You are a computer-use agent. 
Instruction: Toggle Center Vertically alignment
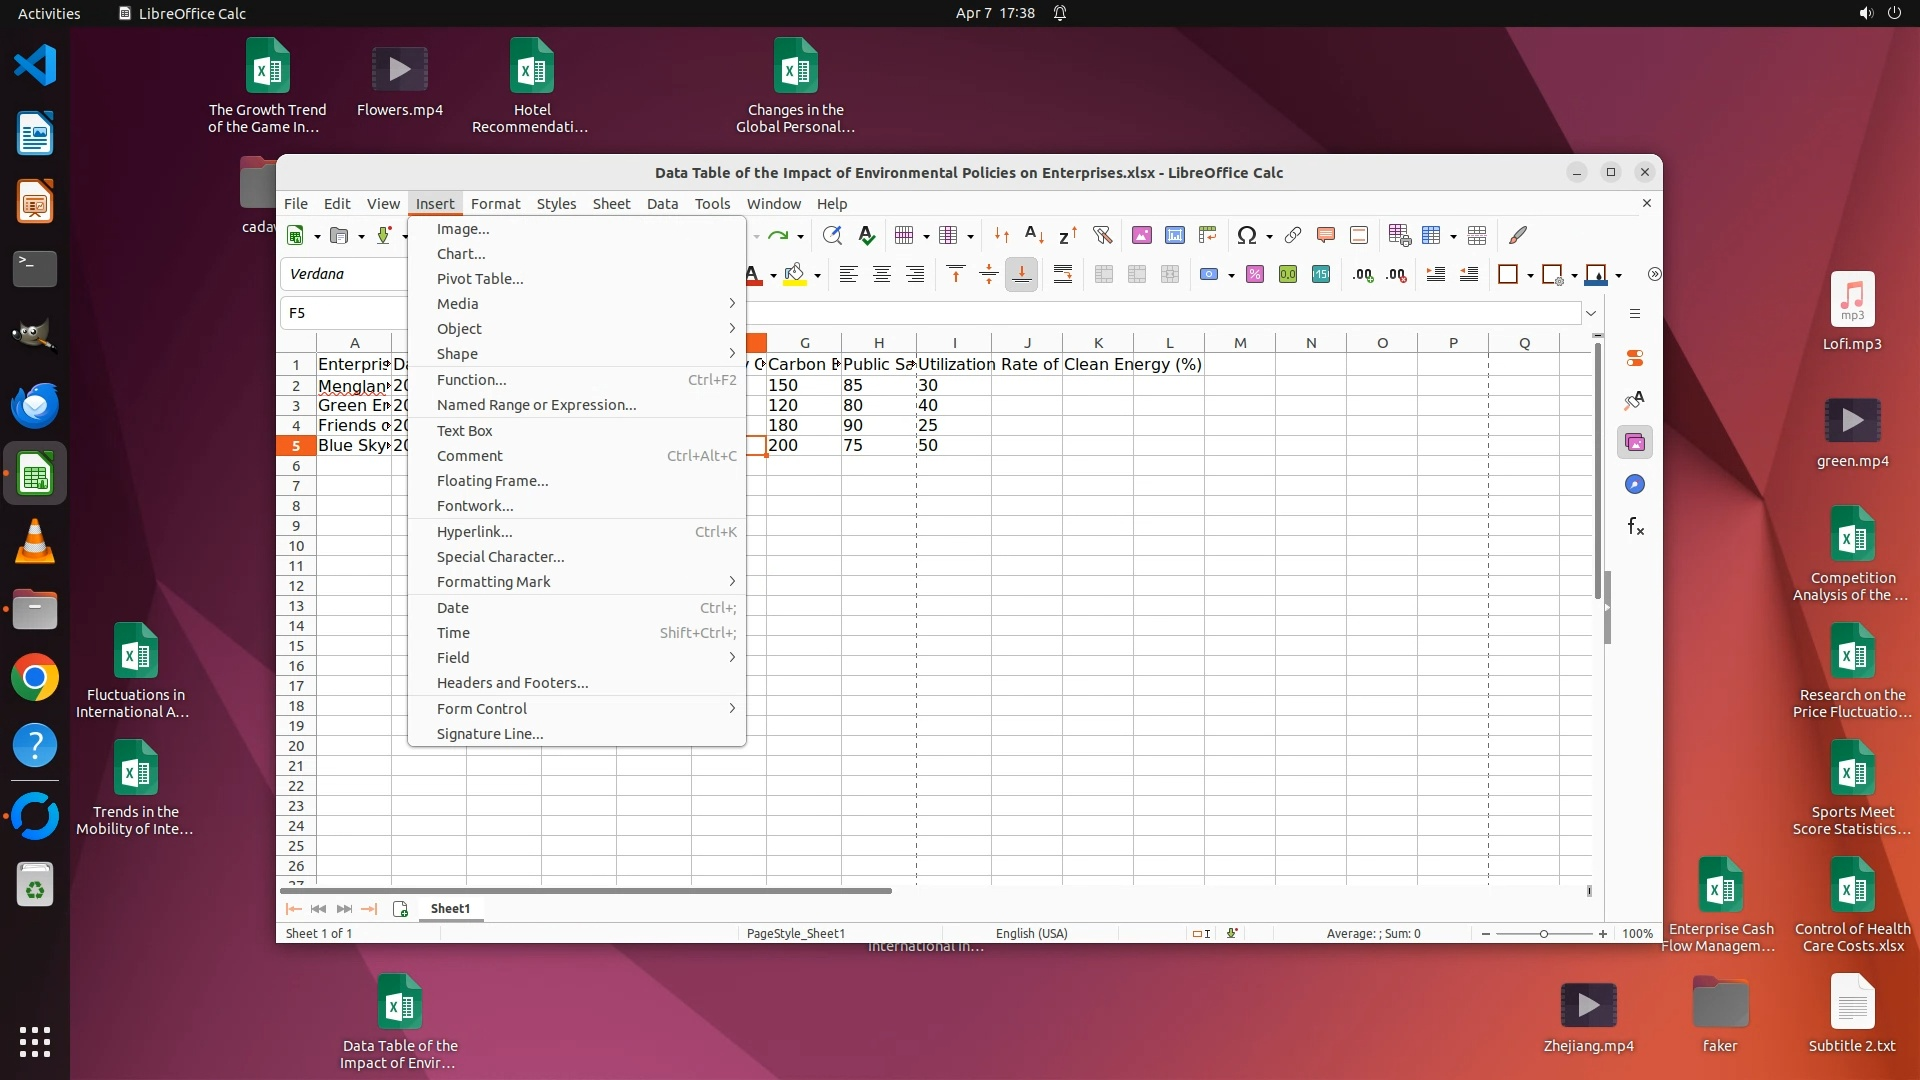tap(988, 275)
